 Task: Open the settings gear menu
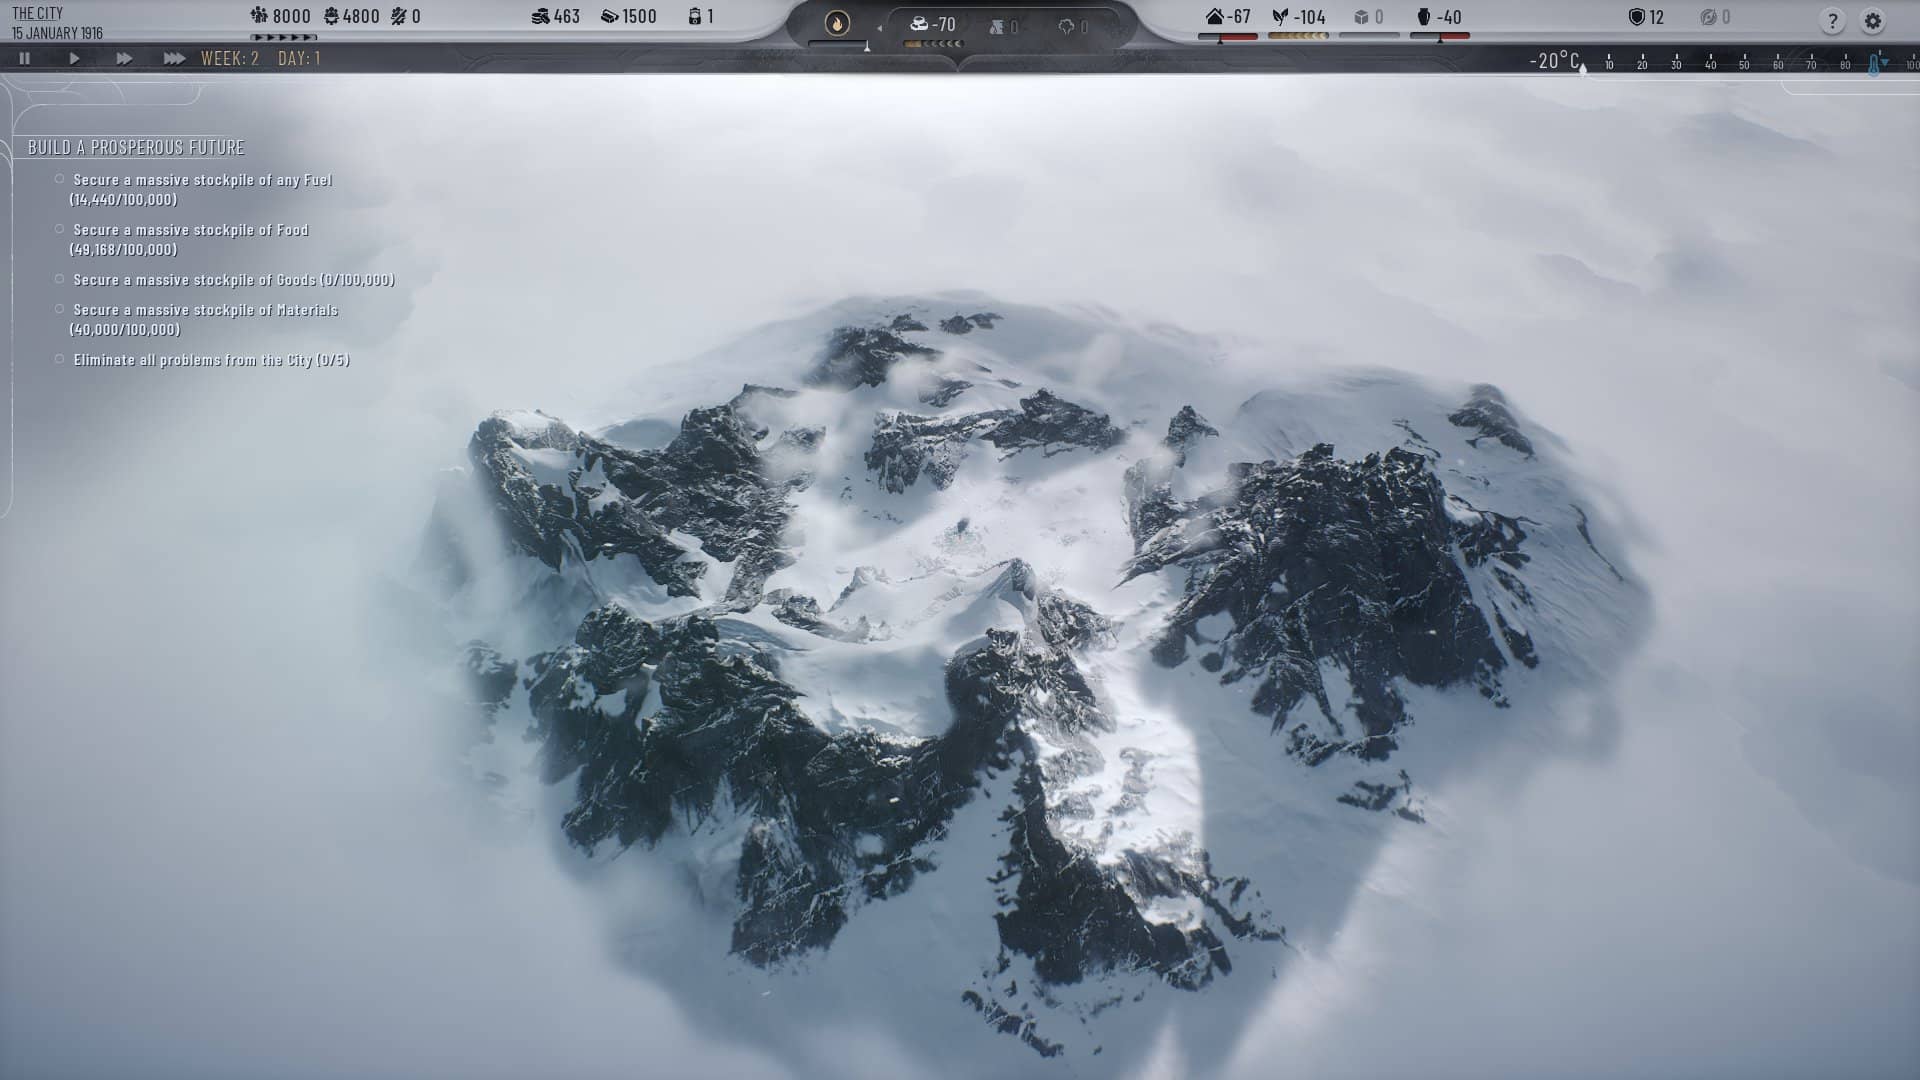click(x=1872, y=20)
